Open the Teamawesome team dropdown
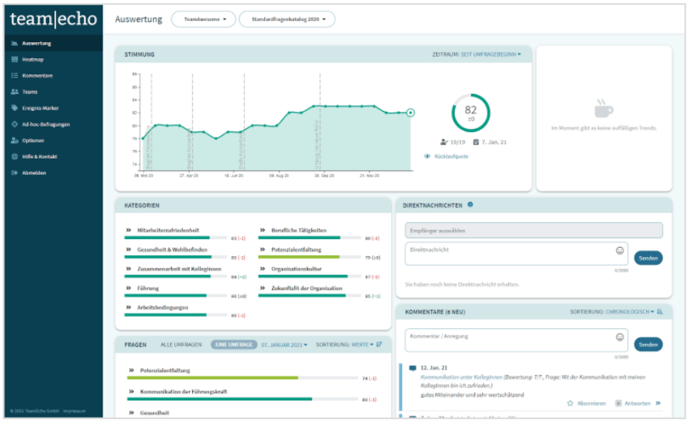The height and width of the screenshot is (423, 688). coord(204,19)
